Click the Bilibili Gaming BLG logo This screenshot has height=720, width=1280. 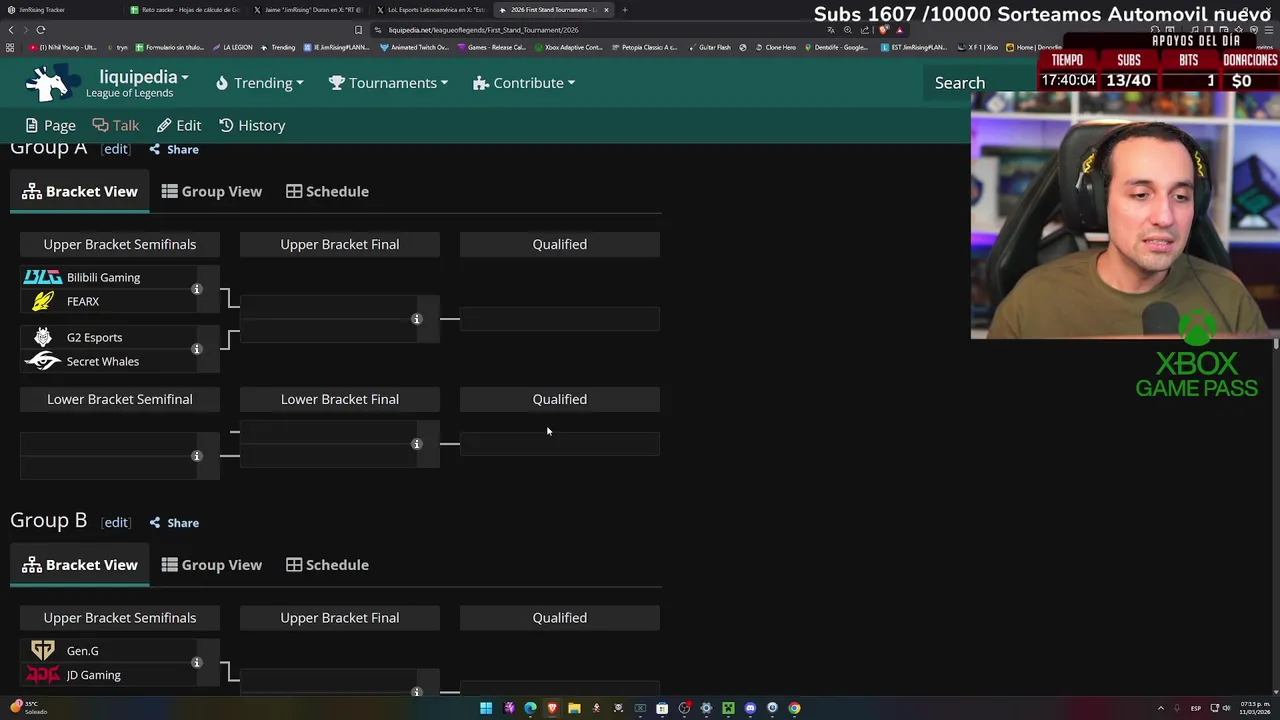[x=43, y=277]
